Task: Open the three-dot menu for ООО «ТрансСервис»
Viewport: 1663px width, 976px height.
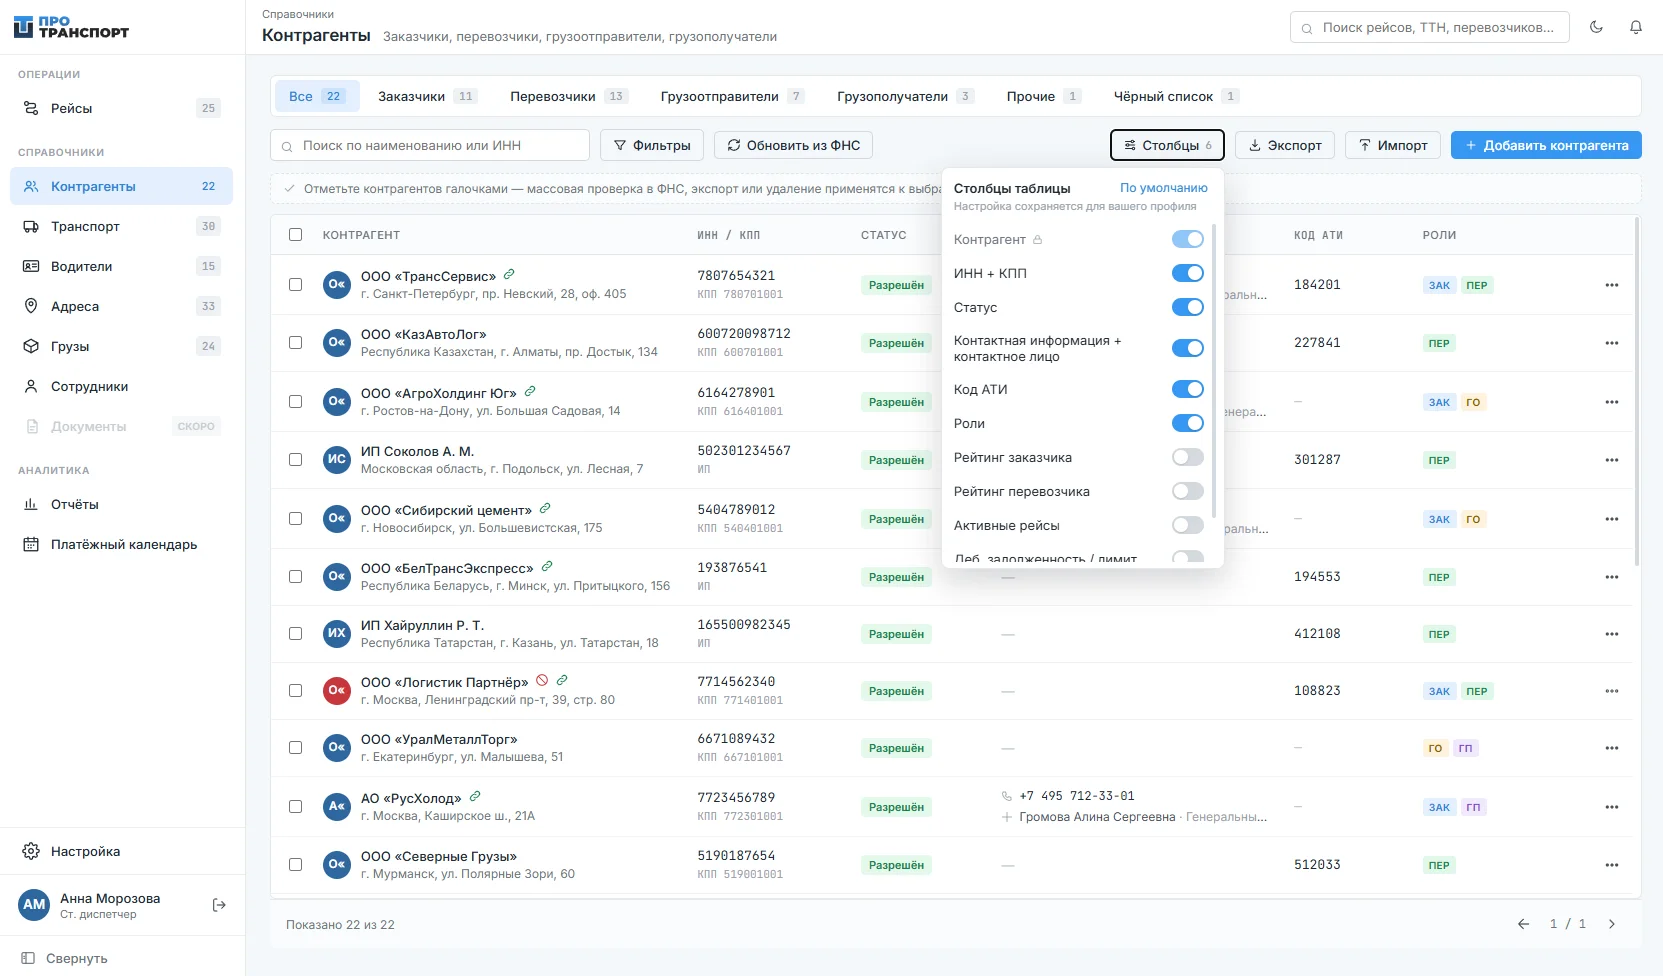Action: click(1611, 285)
